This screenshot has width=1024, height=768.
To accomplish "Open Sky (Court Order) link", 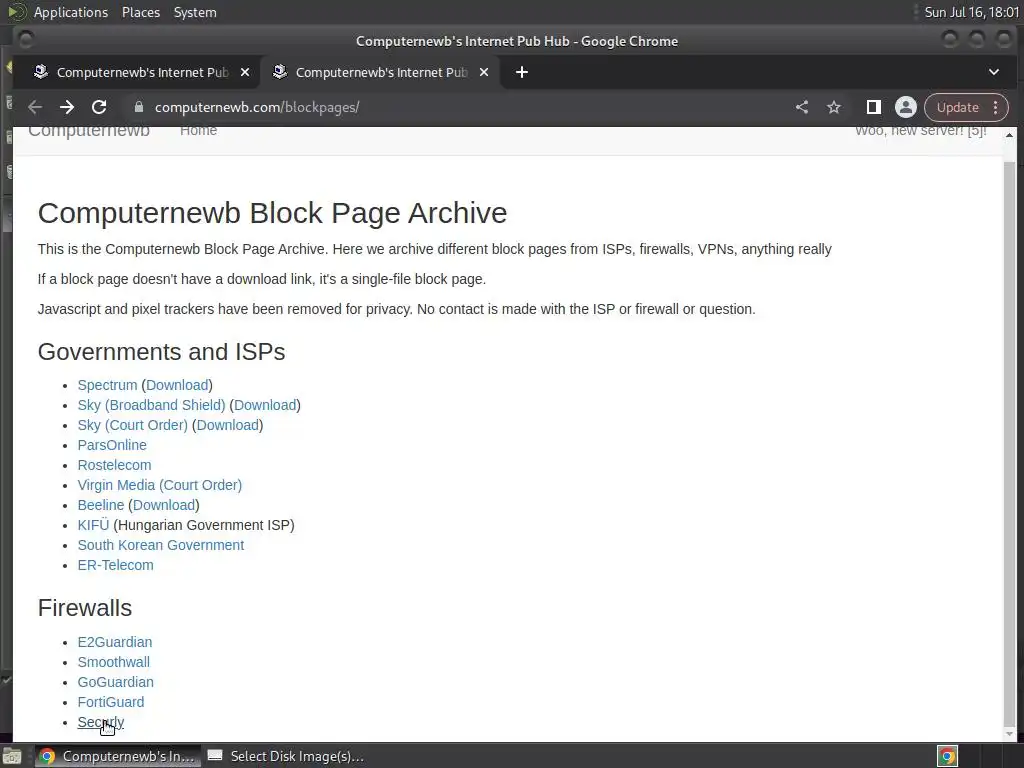I will pyautogui.click(x=133, y=425).
